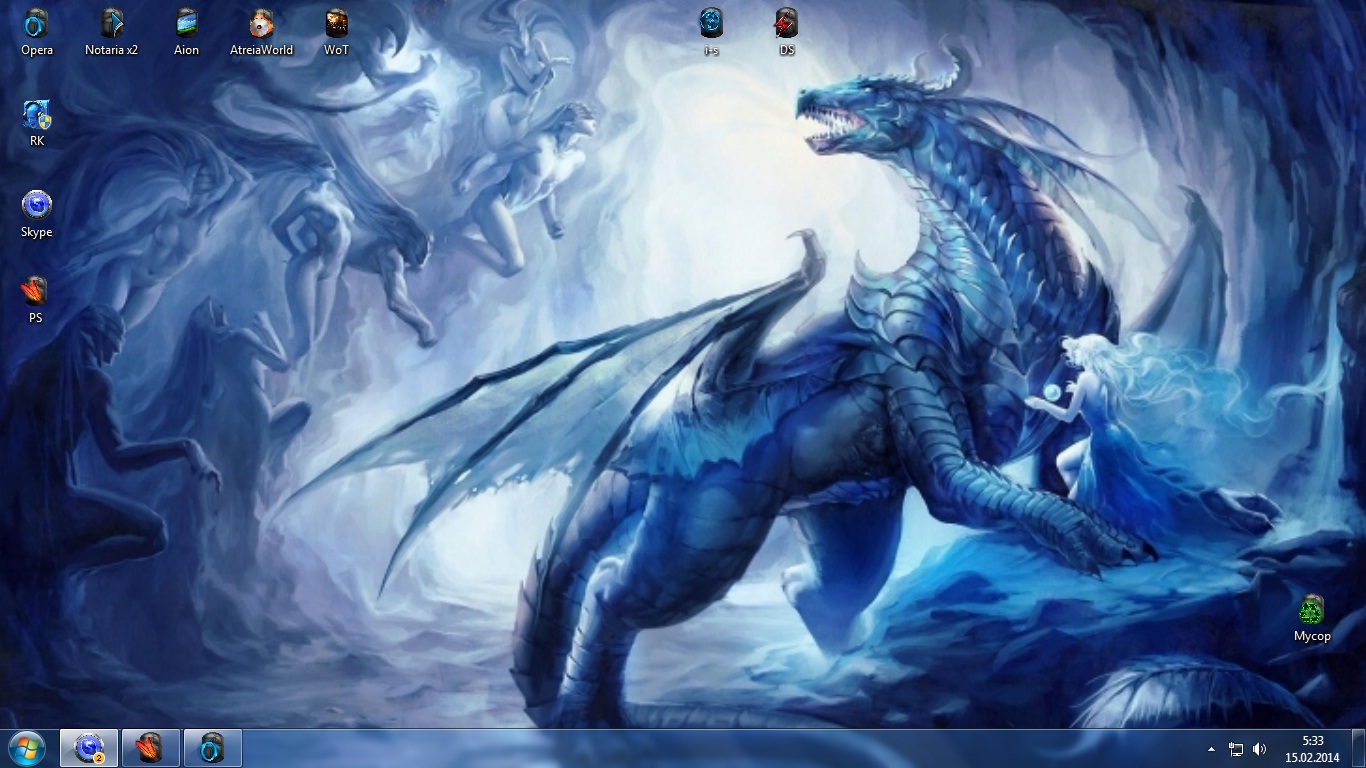This screenshot has height=768, width=1366.
Task: Click the DS desktop shortcut
Action: click(x=787, y=31)
